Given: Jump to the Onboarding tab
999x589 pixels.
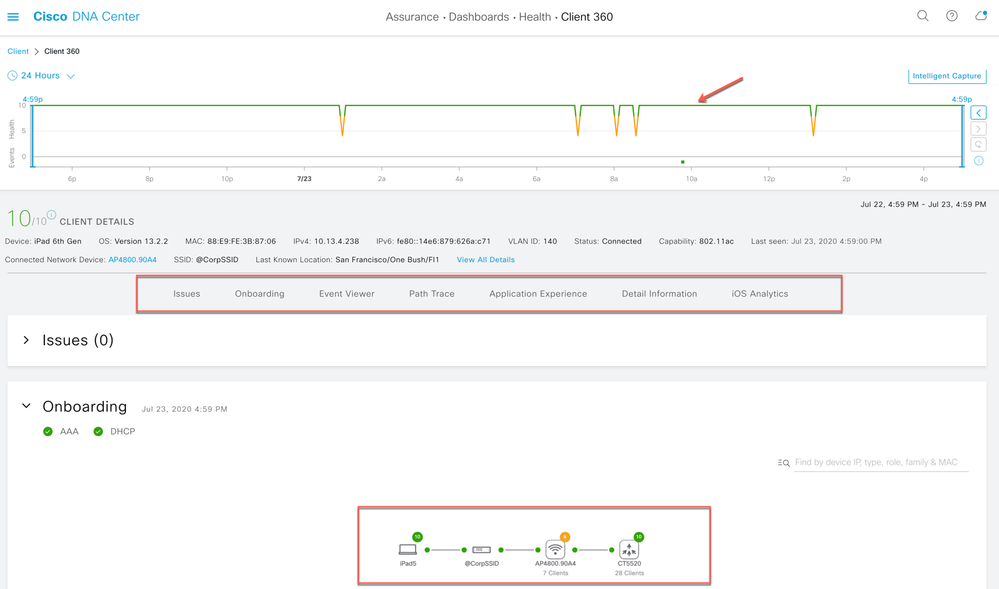Looking at the screenshot, I should (x=259, y=294).
